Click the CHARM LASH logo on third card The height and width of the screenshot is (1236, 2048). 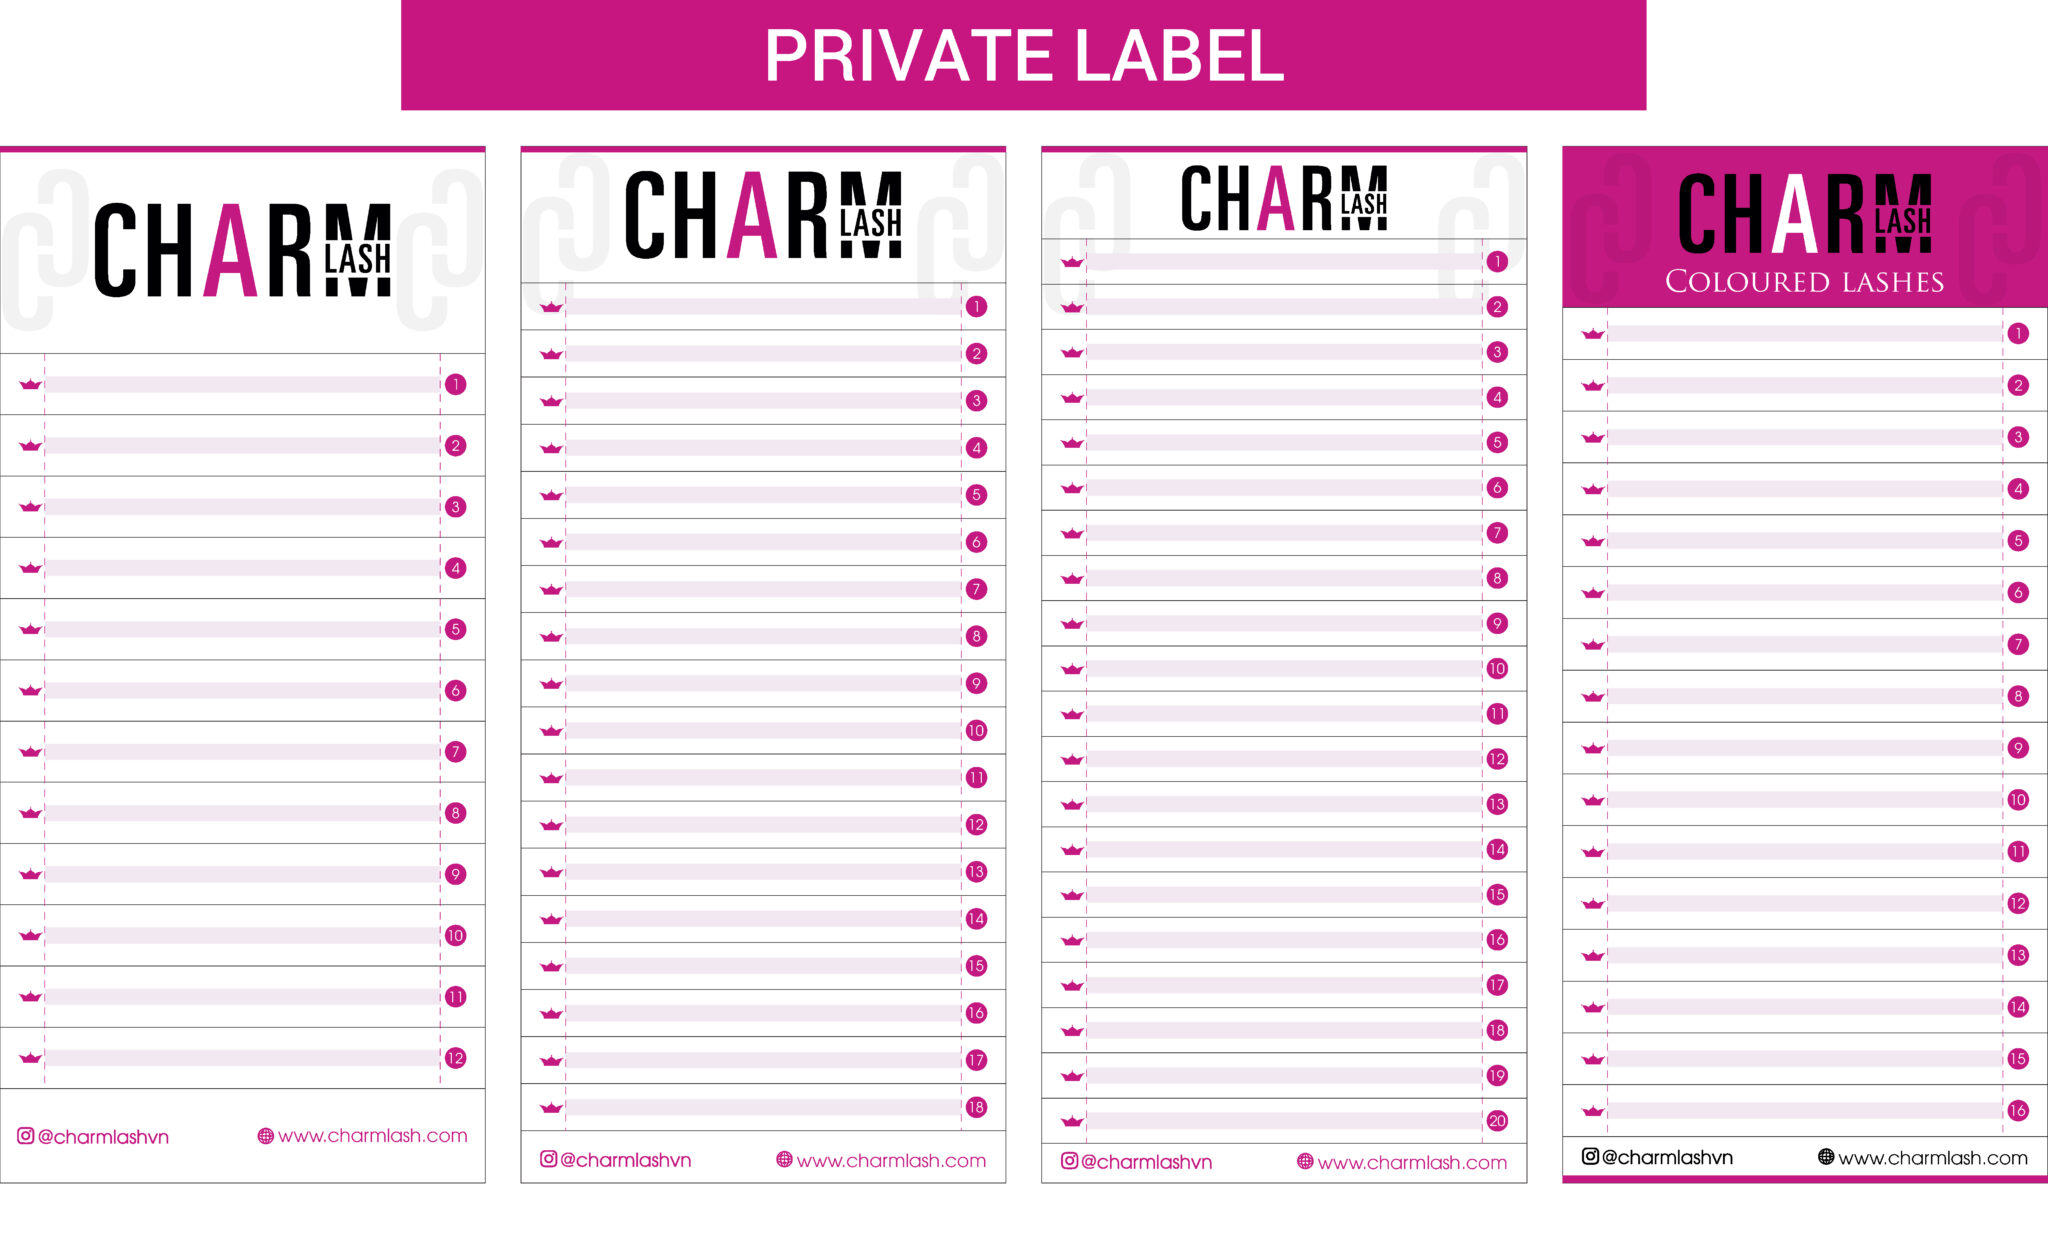[x=1284, y=198]
